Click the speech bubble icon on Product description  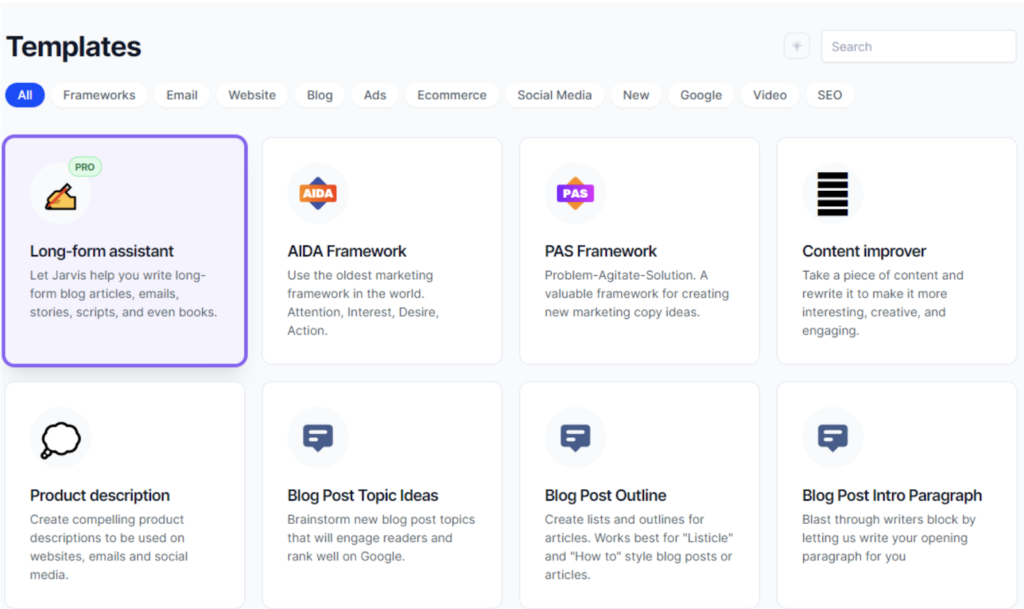point(61,437)
